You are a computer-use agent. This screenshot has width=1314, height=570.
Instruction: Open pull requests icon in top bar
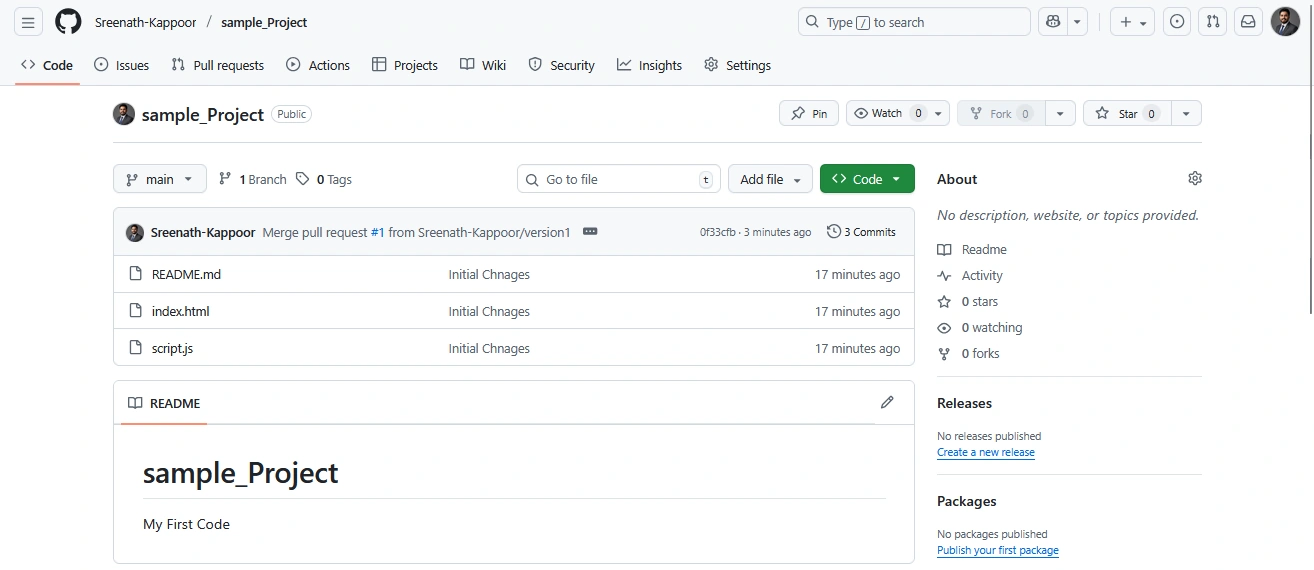1213,22
